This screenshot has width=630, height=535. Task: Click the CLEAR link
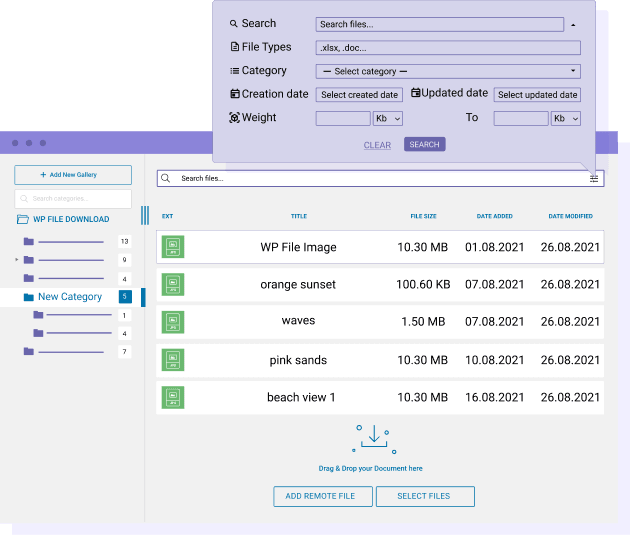(377, 145)
